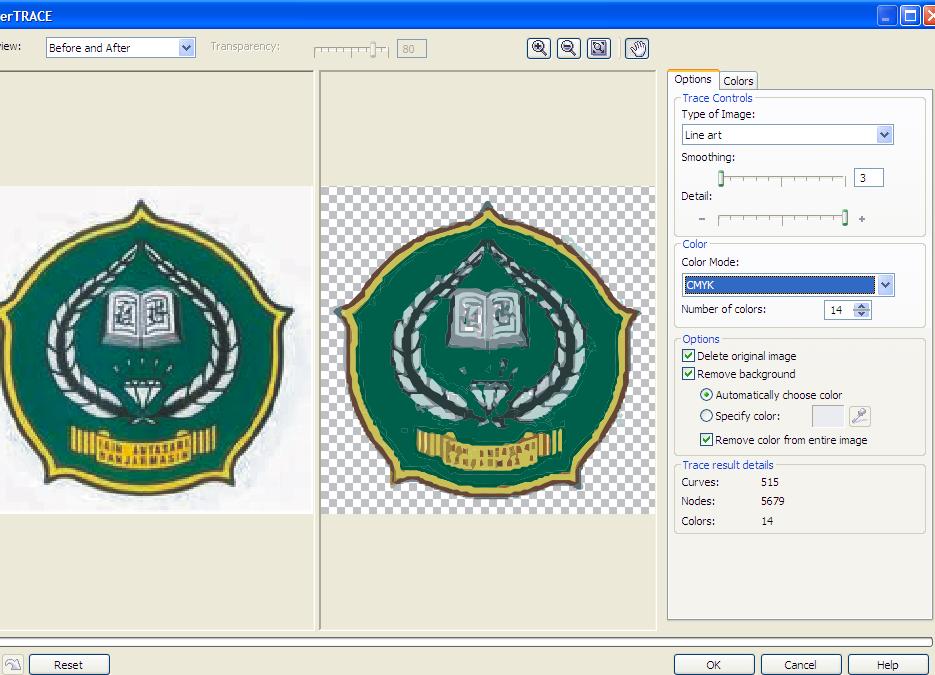Toggle the Remove background checkbox

click(688, 374)
